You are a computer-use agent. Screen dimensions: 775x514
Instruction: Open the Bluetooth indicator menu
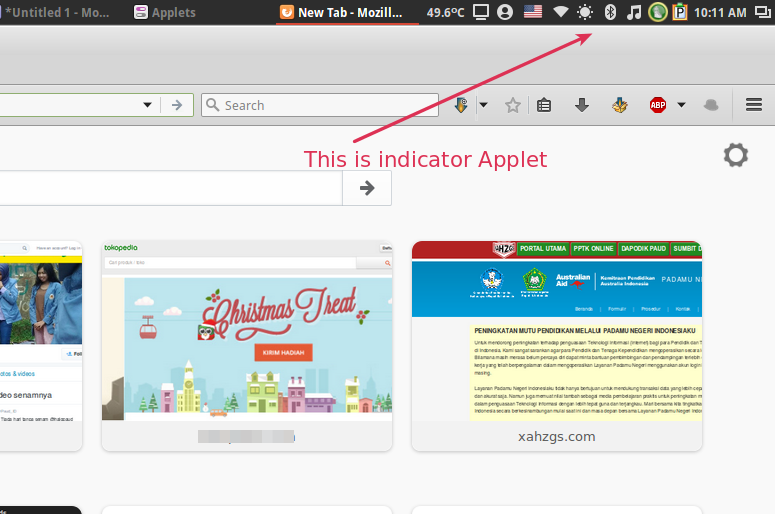click(610, 12)
